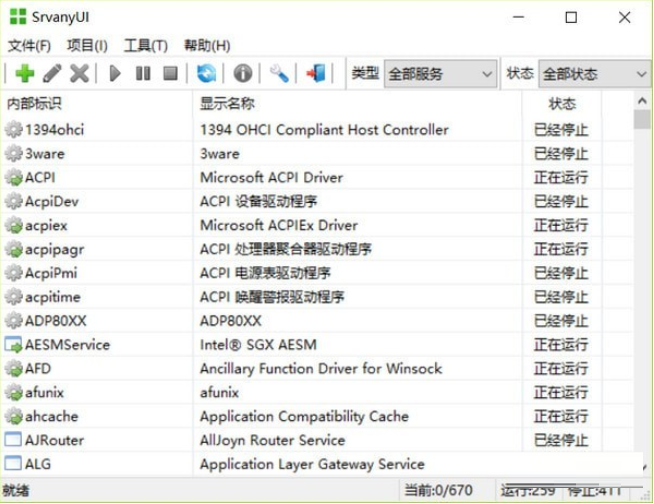The image size is (654, 504).
Task: Select the Intel® SGX AESM entry
Action: point(258,345)
